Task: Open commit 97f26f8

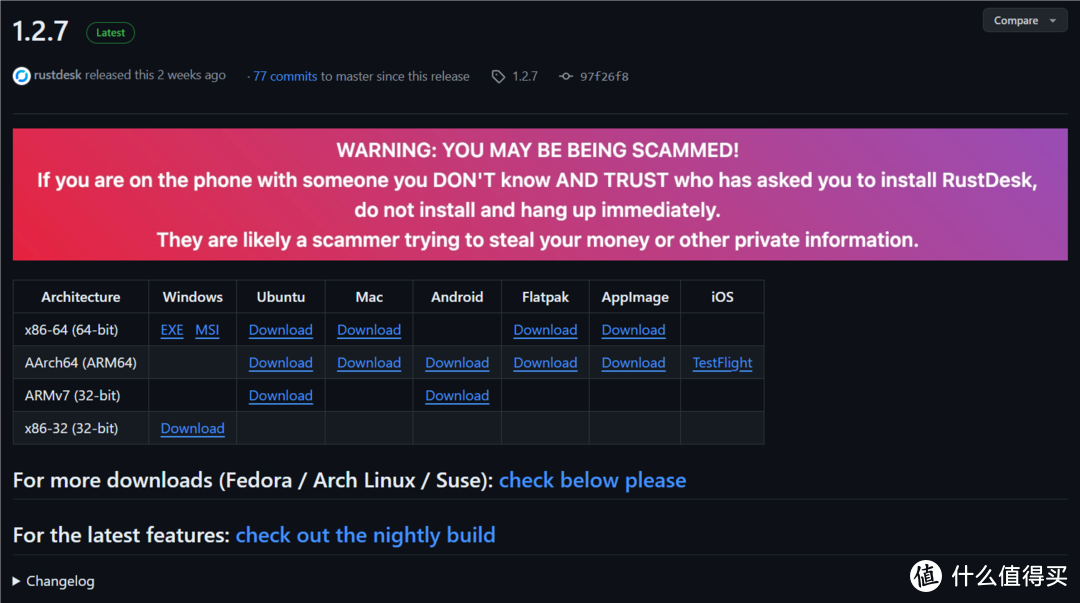Action: pyautogui.click(x=604, y=76)
